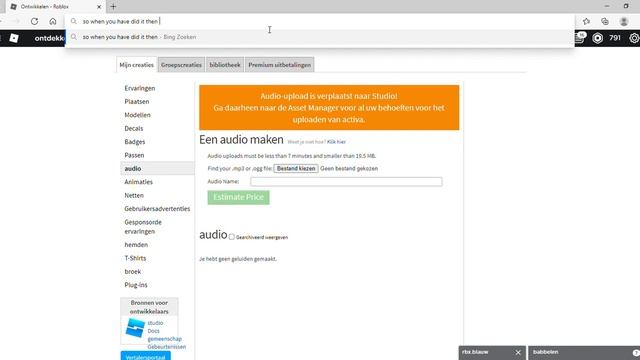640x360 pixels.
Task: Click the Gebeurtenissen resource link
Action: click(x=167, y=347)
